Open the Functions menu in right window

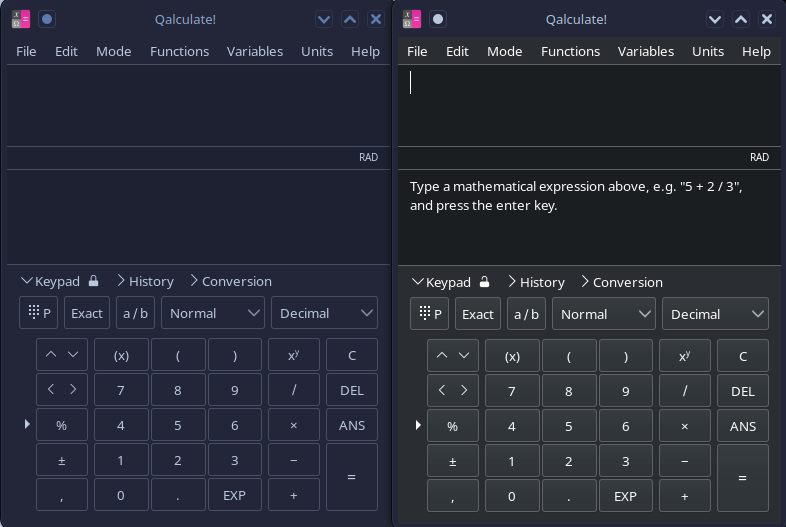[x=570, y=51]
